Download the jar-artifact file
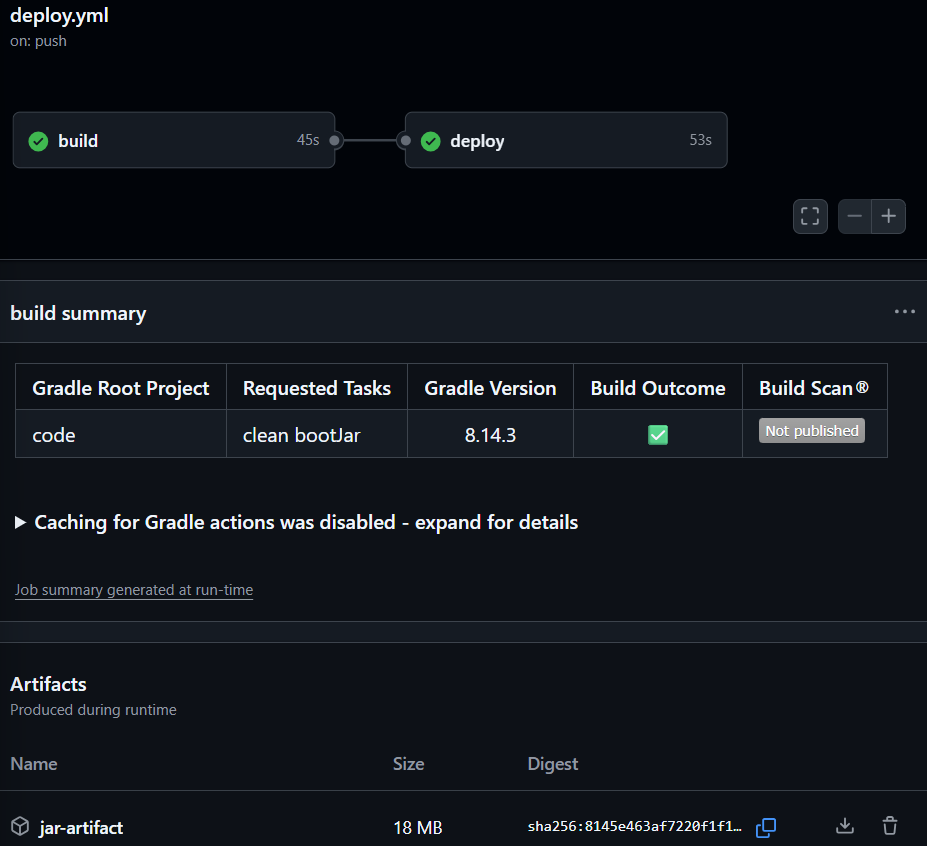927x846 pixels. coord(845,826)
